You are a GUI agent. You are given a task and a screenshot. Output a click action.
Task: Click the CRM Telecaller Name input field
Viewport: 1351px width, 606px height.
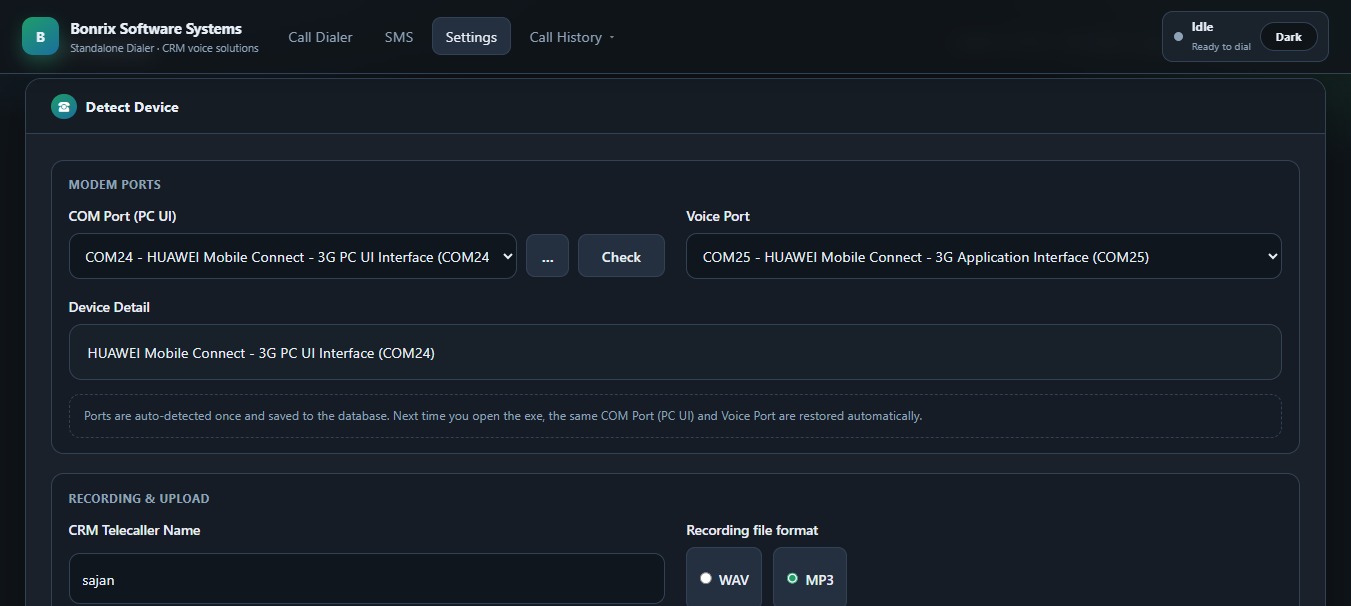point(367,579)
